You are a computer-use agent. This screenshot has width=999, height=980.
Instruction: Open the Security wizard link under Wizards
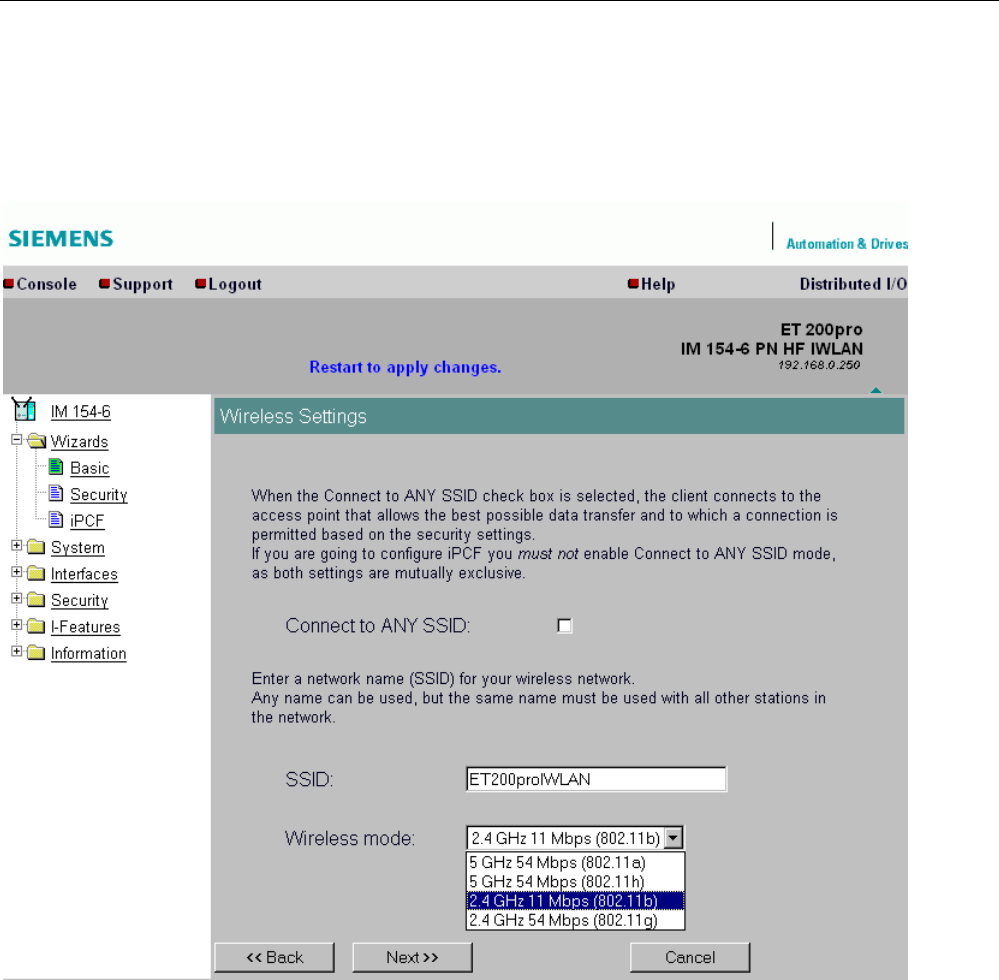pos(99,494)
